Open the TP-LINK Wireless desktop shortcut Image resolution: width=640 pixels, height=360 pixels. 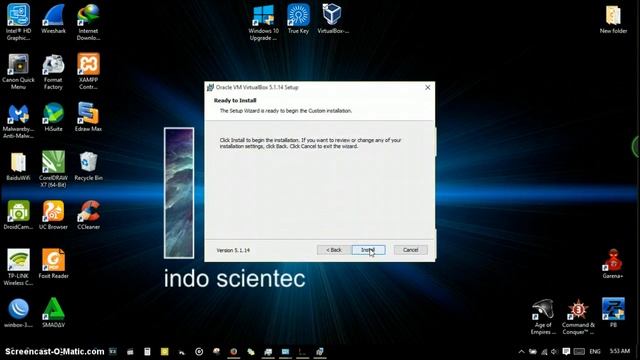[18, 267]
